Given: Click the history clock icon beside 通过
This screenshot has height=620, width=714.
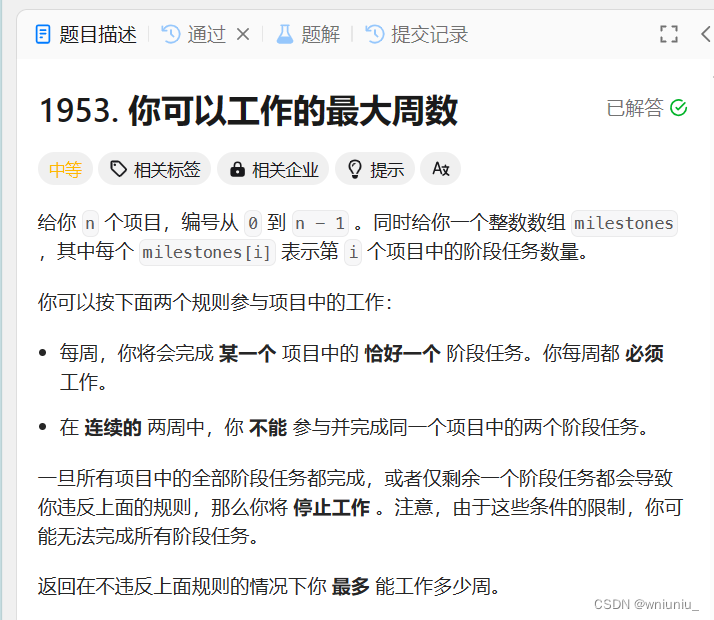Looking at the screenshot, I should 171,35.
